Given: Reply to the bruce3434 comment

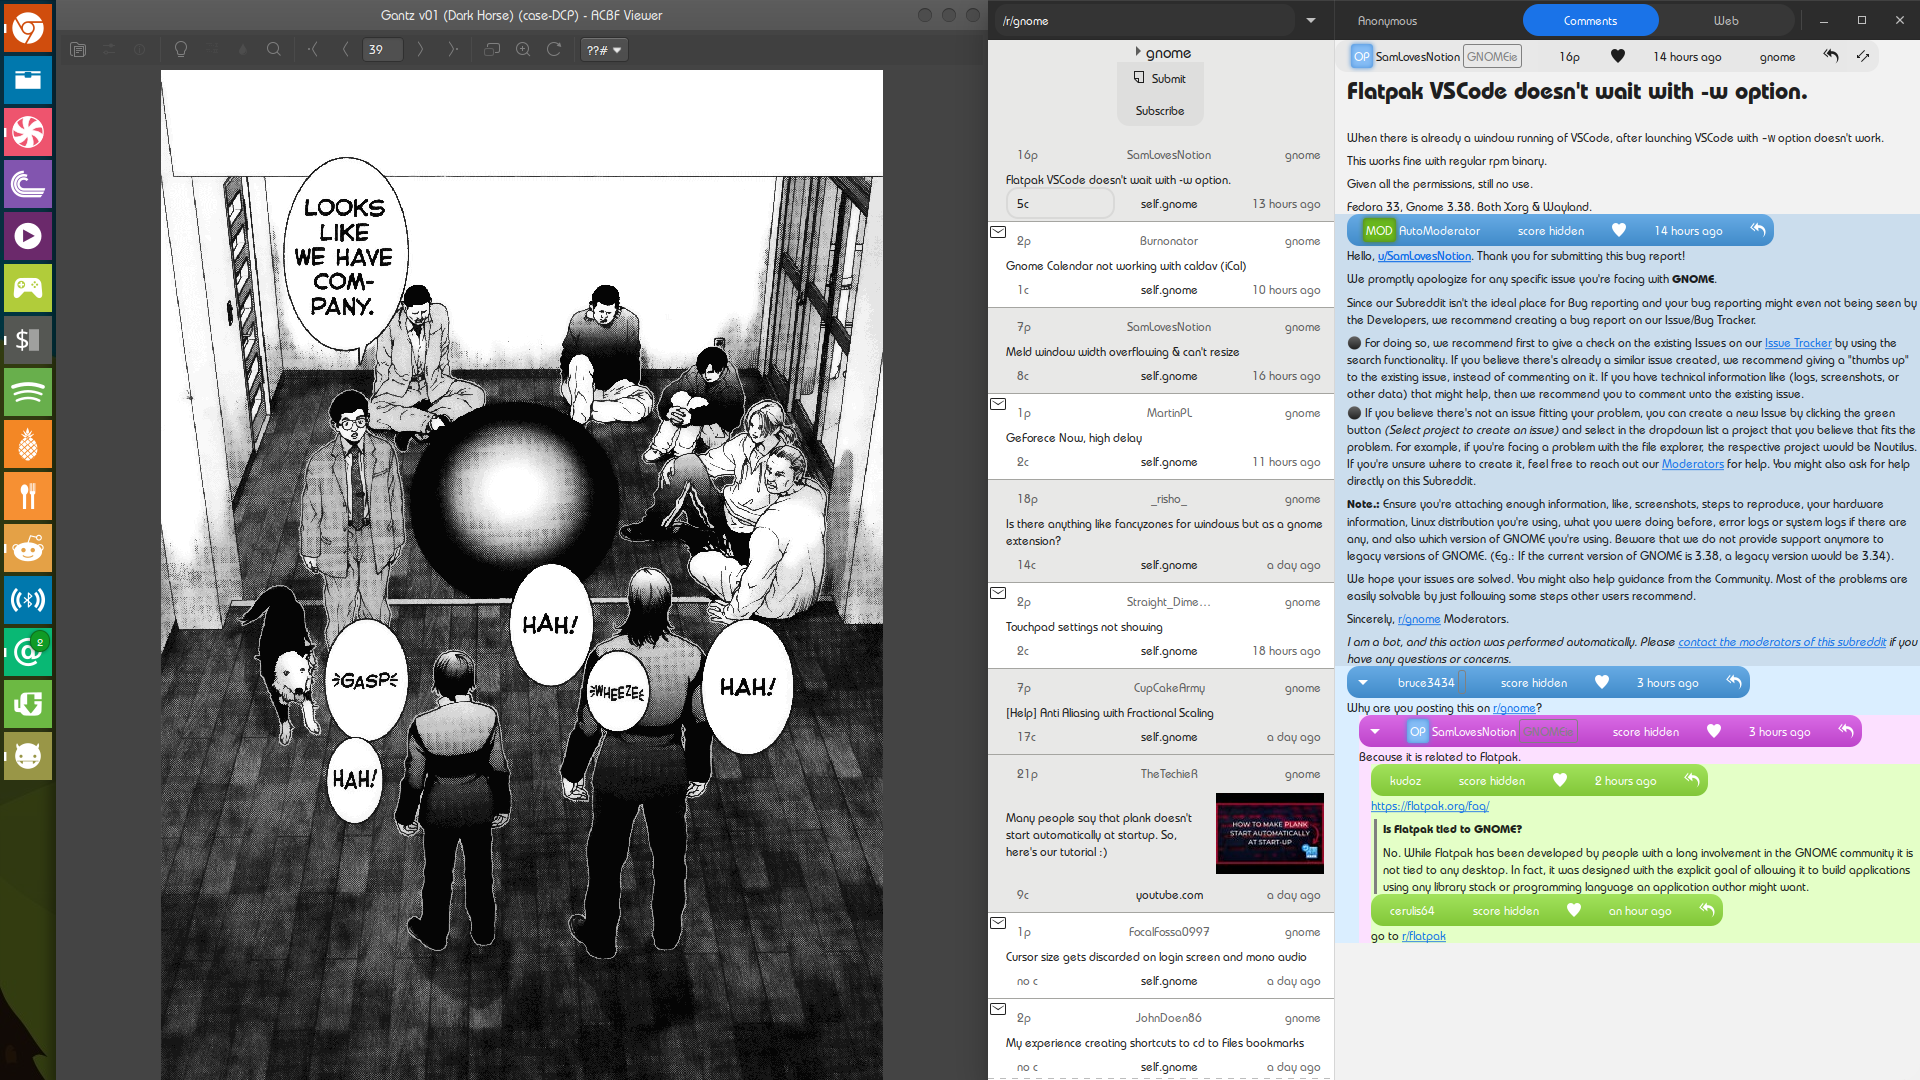Looking at the screenshot, I should point(1734,683).
